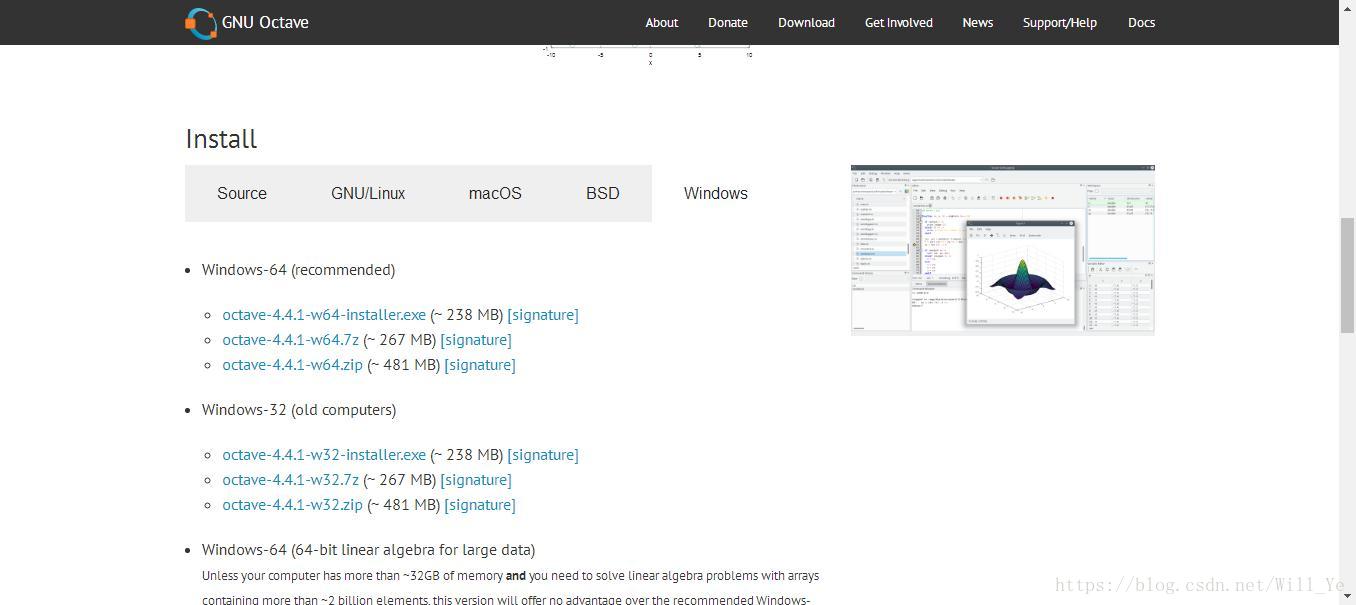This screenshot has width=1356, height=605.
Task: Download octave-4.4.1-w32.zip archive
Action: pos(292,505)
